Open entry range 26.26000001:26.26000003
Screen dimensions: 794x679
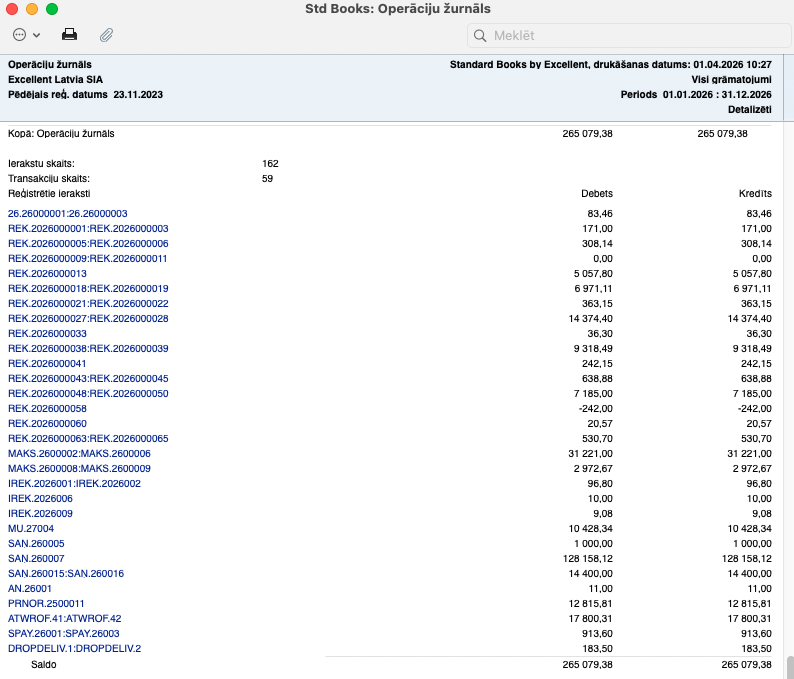(68, 214)
